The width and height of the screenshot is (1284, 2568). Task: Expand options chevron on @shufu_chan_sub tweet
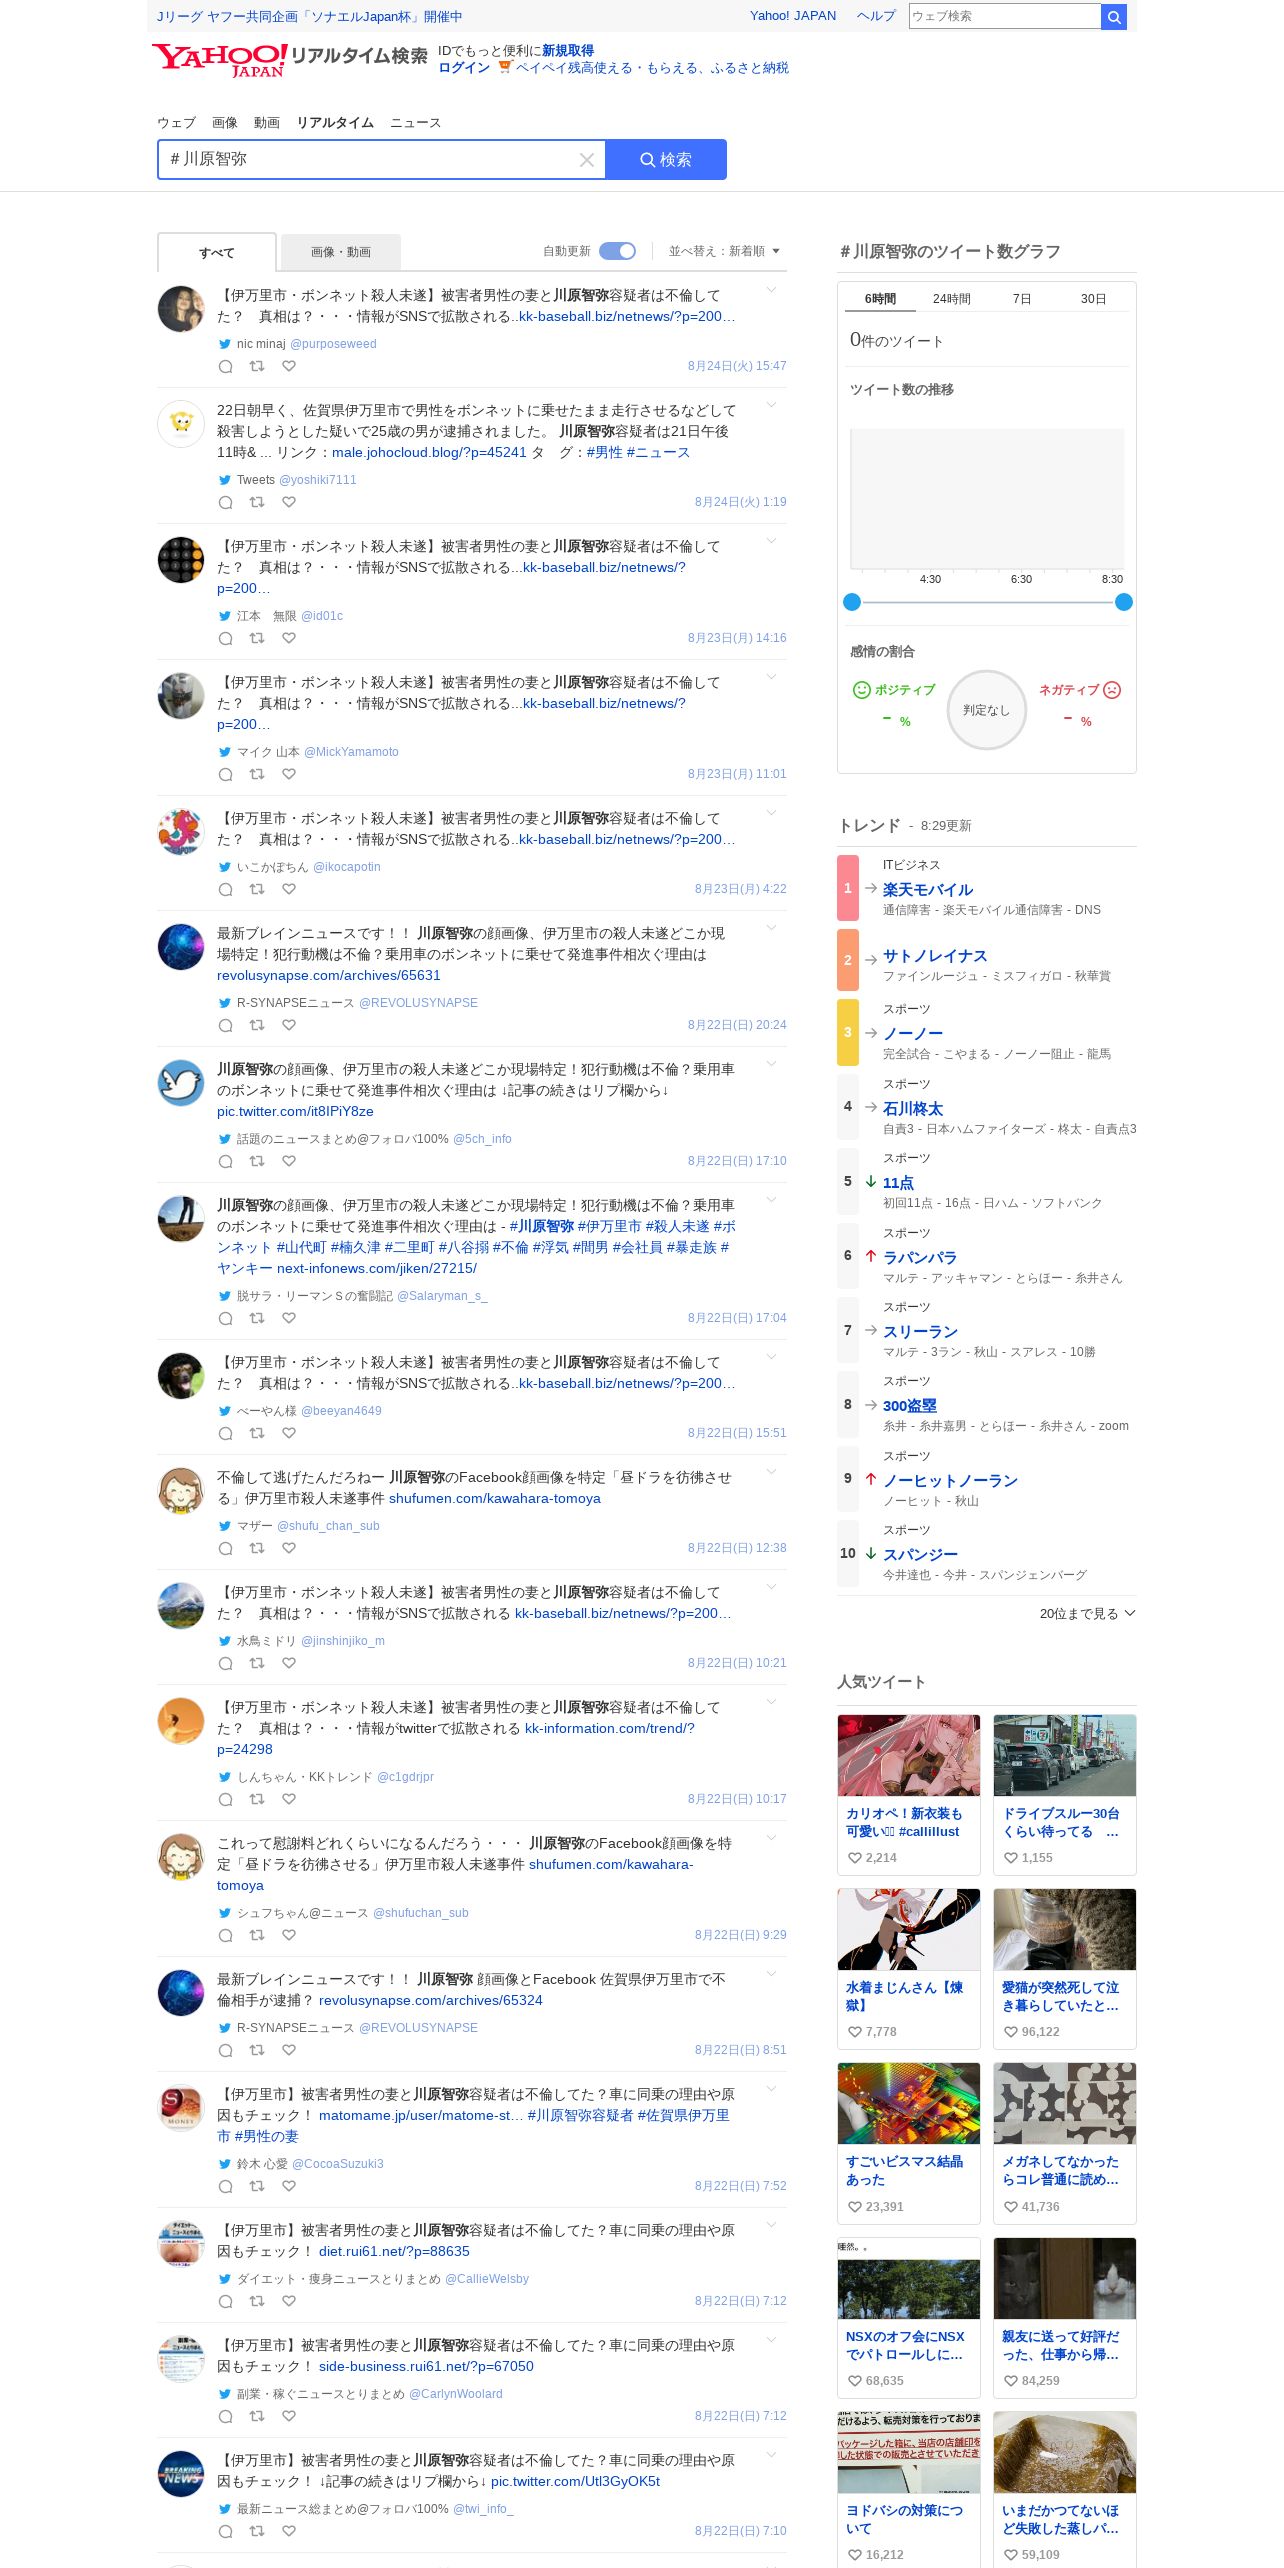click(x=771, y=1472)
